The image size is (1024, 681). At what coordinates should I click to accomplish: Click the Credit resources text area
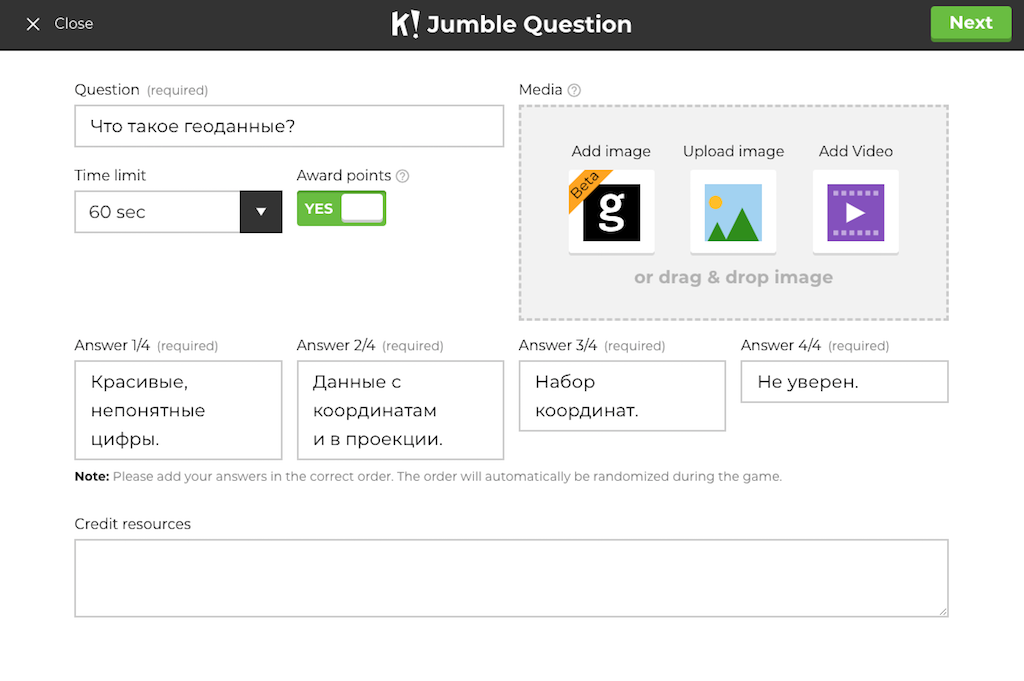[x=511, y=578]
